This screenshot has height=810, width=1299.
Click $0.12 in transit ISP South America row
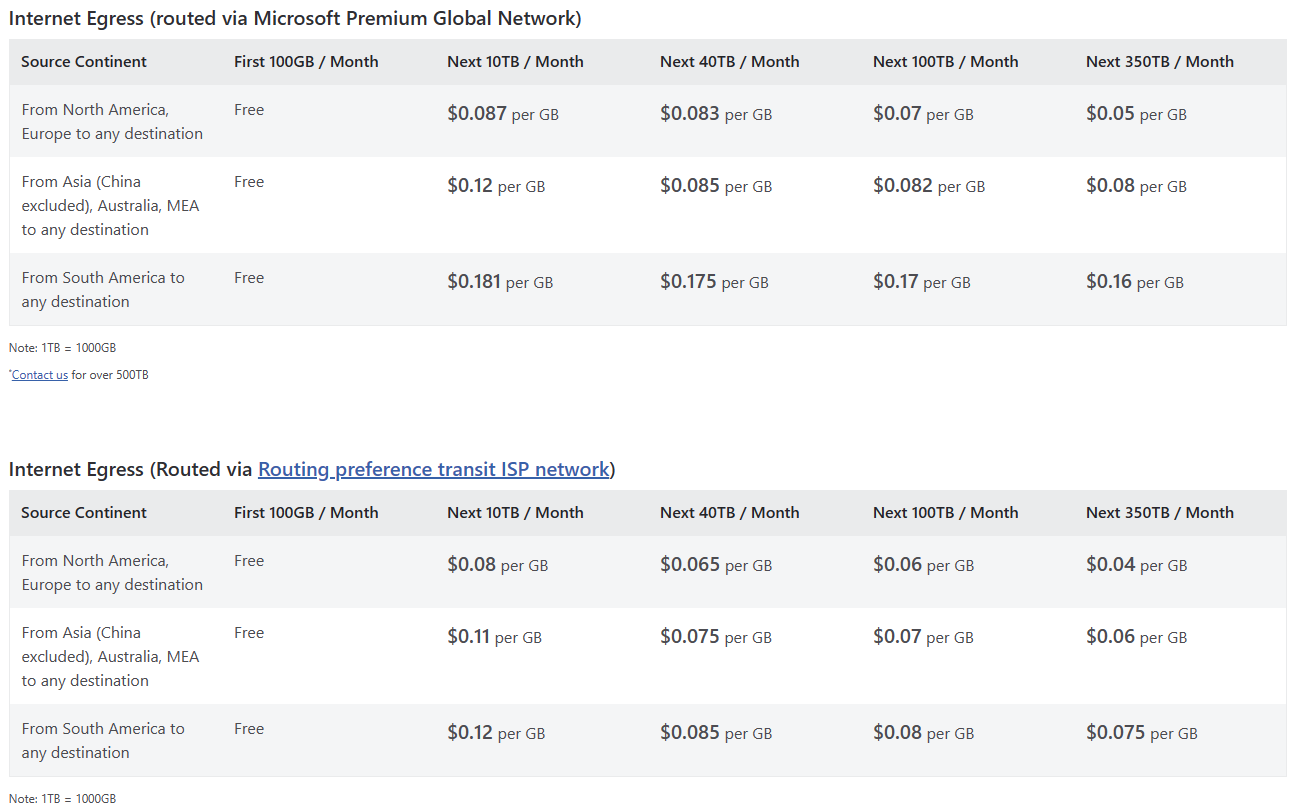(x=496, y=733)
